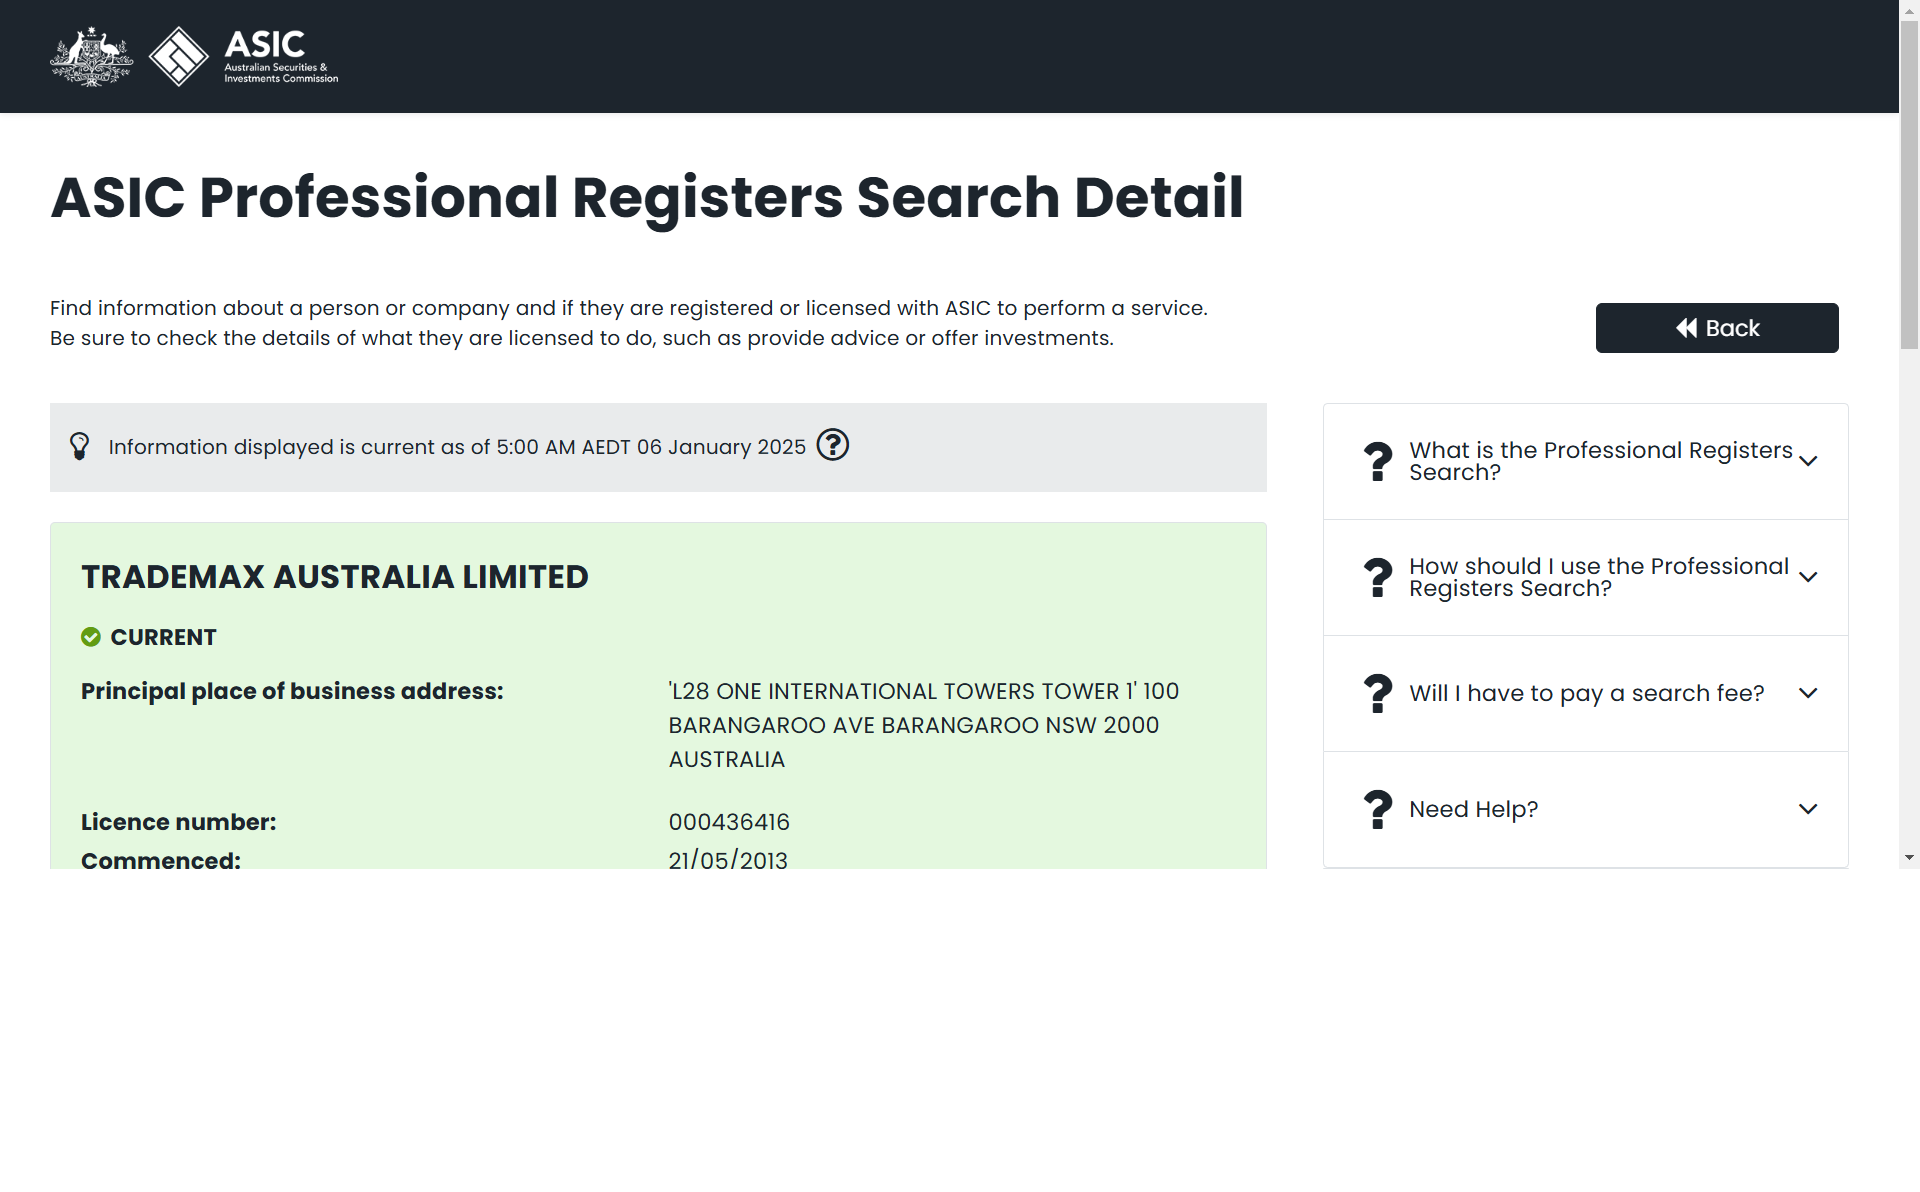Click the 'ASIC Professional Registers Search Detail' title

[x=647, y=197]
